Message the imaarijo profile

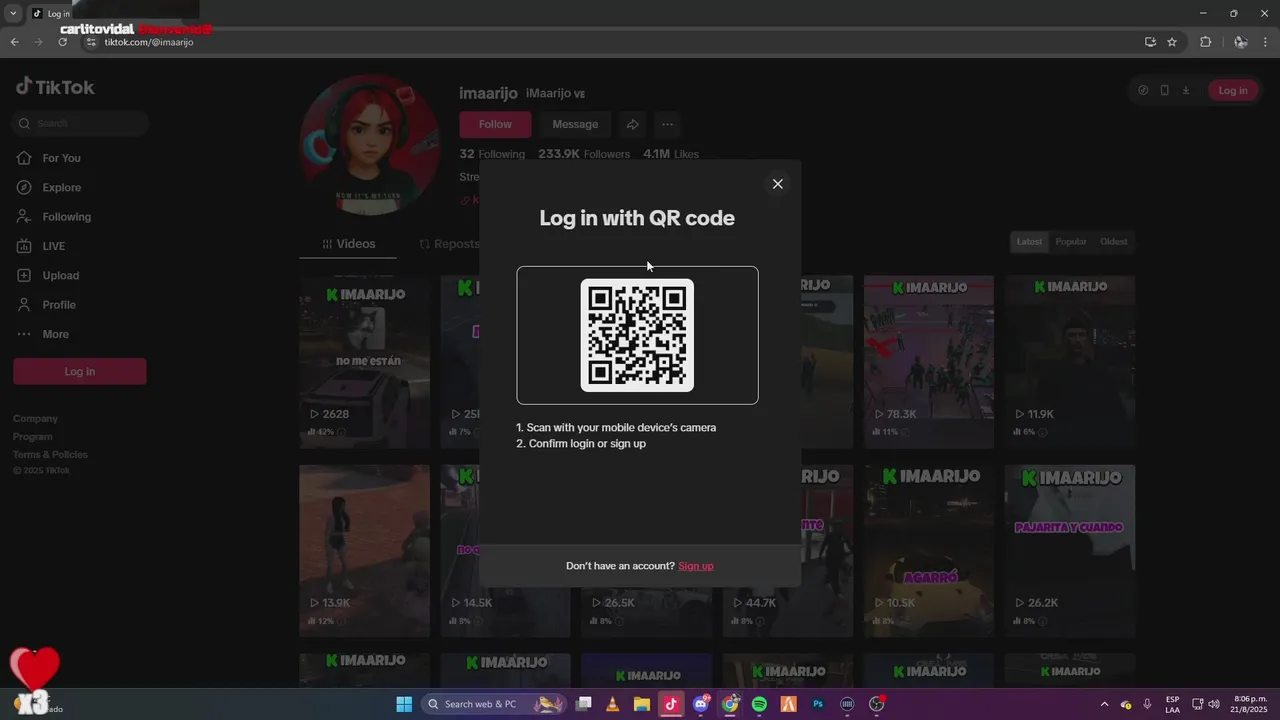coord(575,124)
